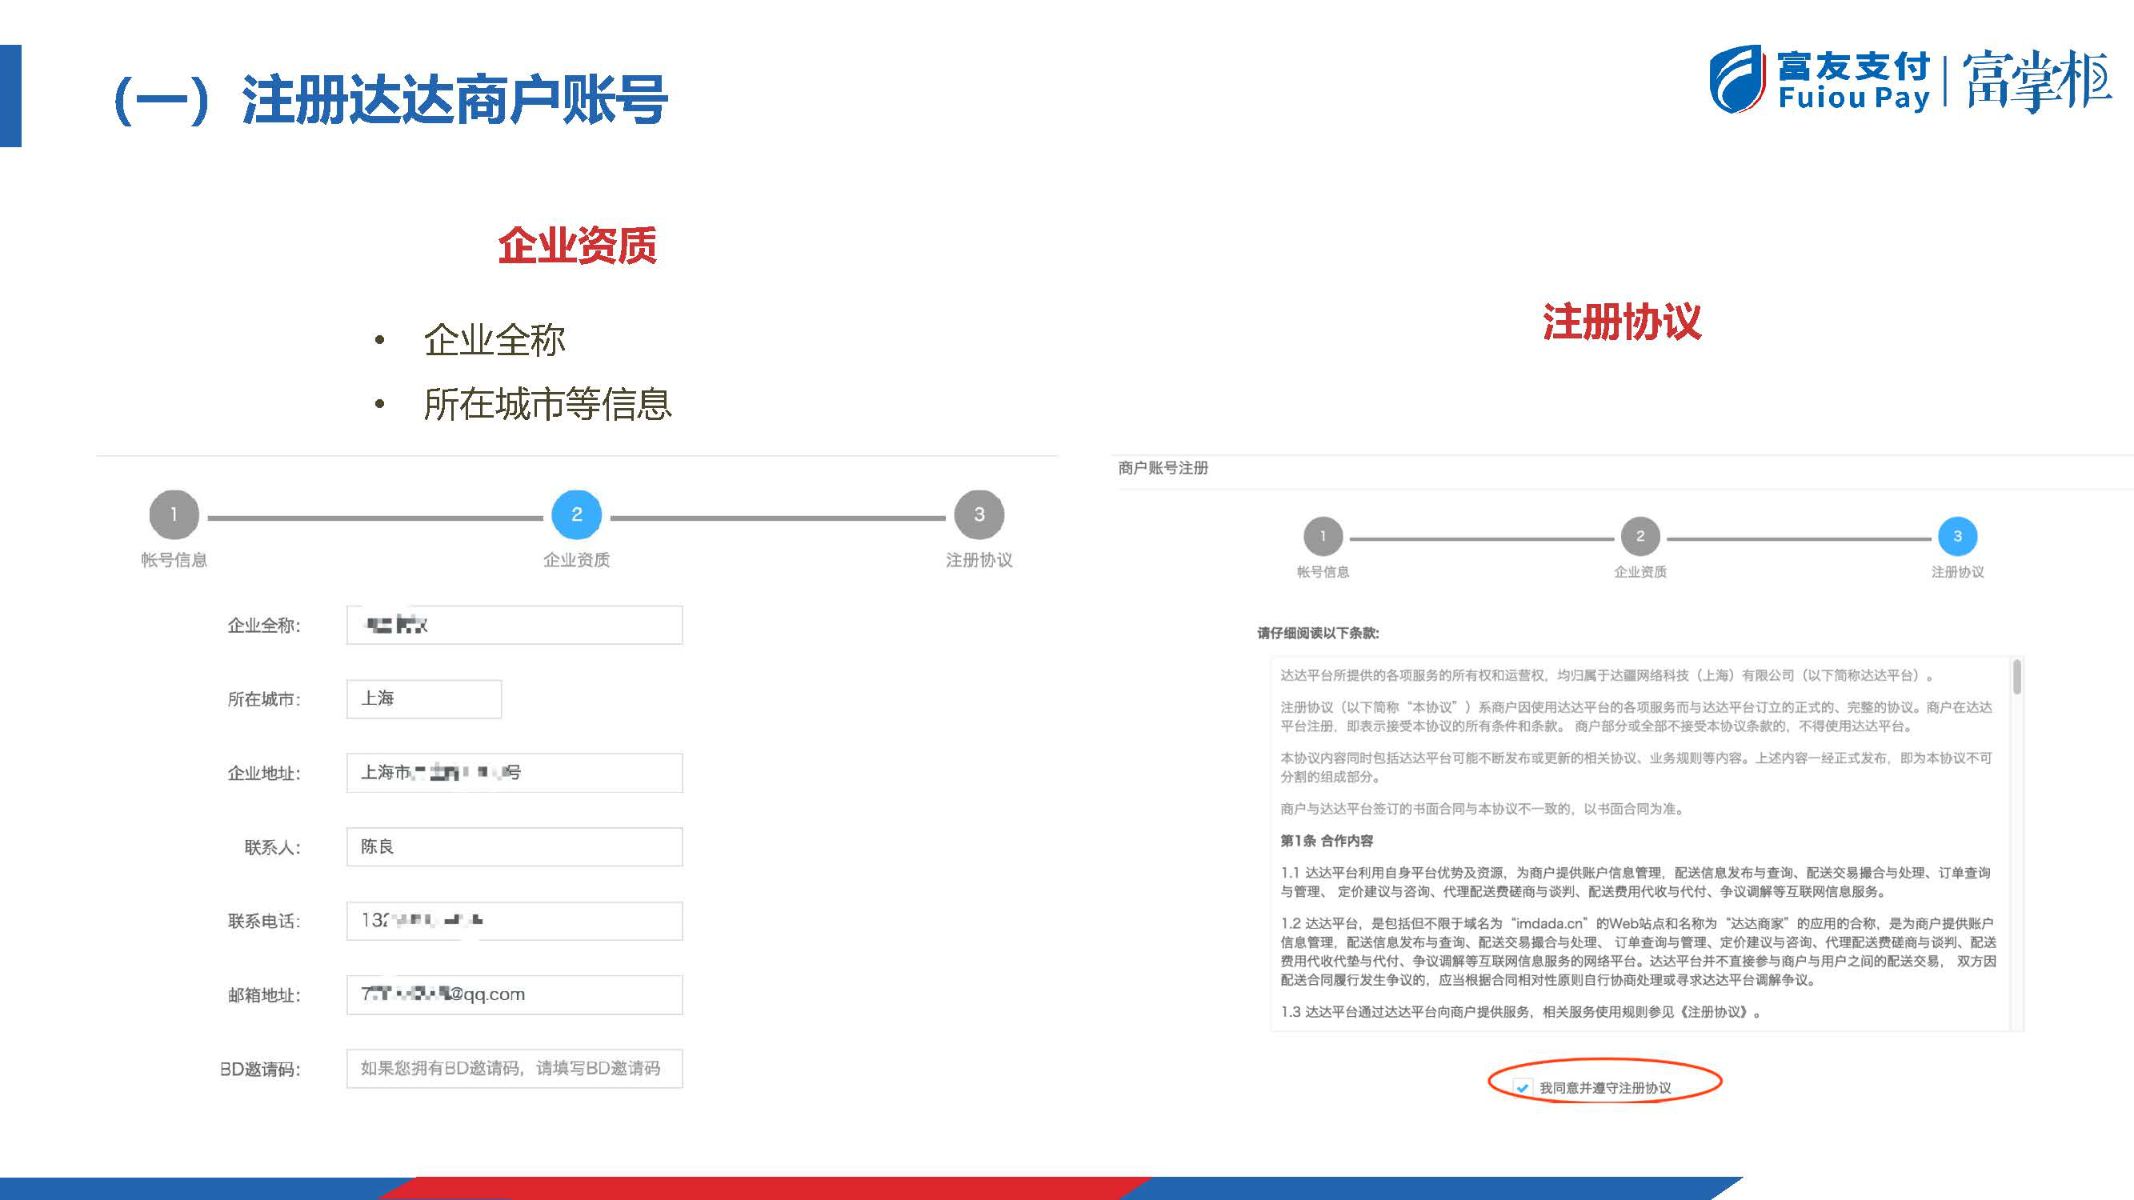Click the terms paragraph starting with 1.3

(1521, 1012)
